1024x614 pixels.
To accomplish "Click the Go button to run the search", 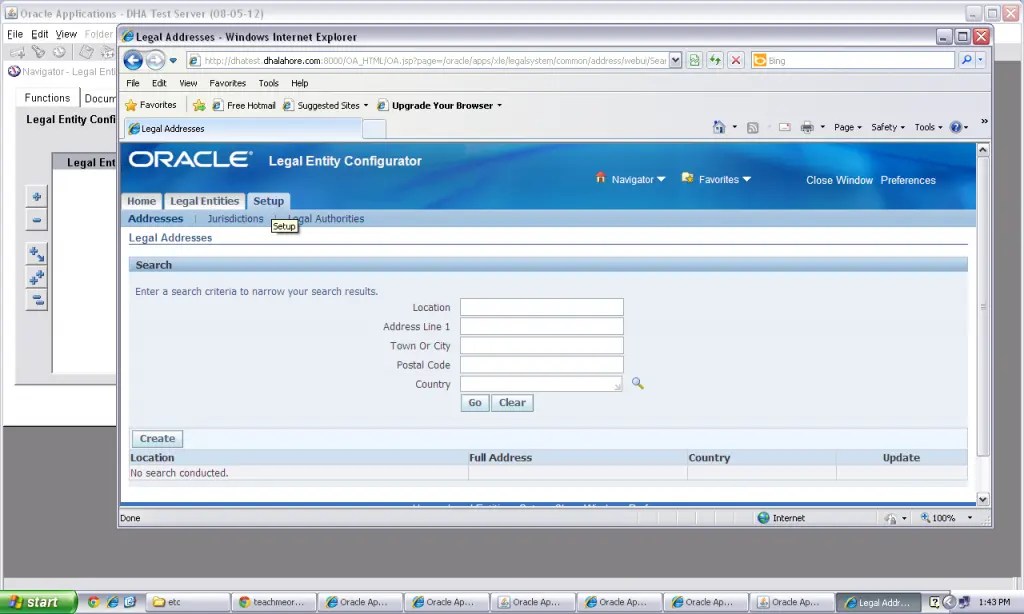I will click(474, 402).
